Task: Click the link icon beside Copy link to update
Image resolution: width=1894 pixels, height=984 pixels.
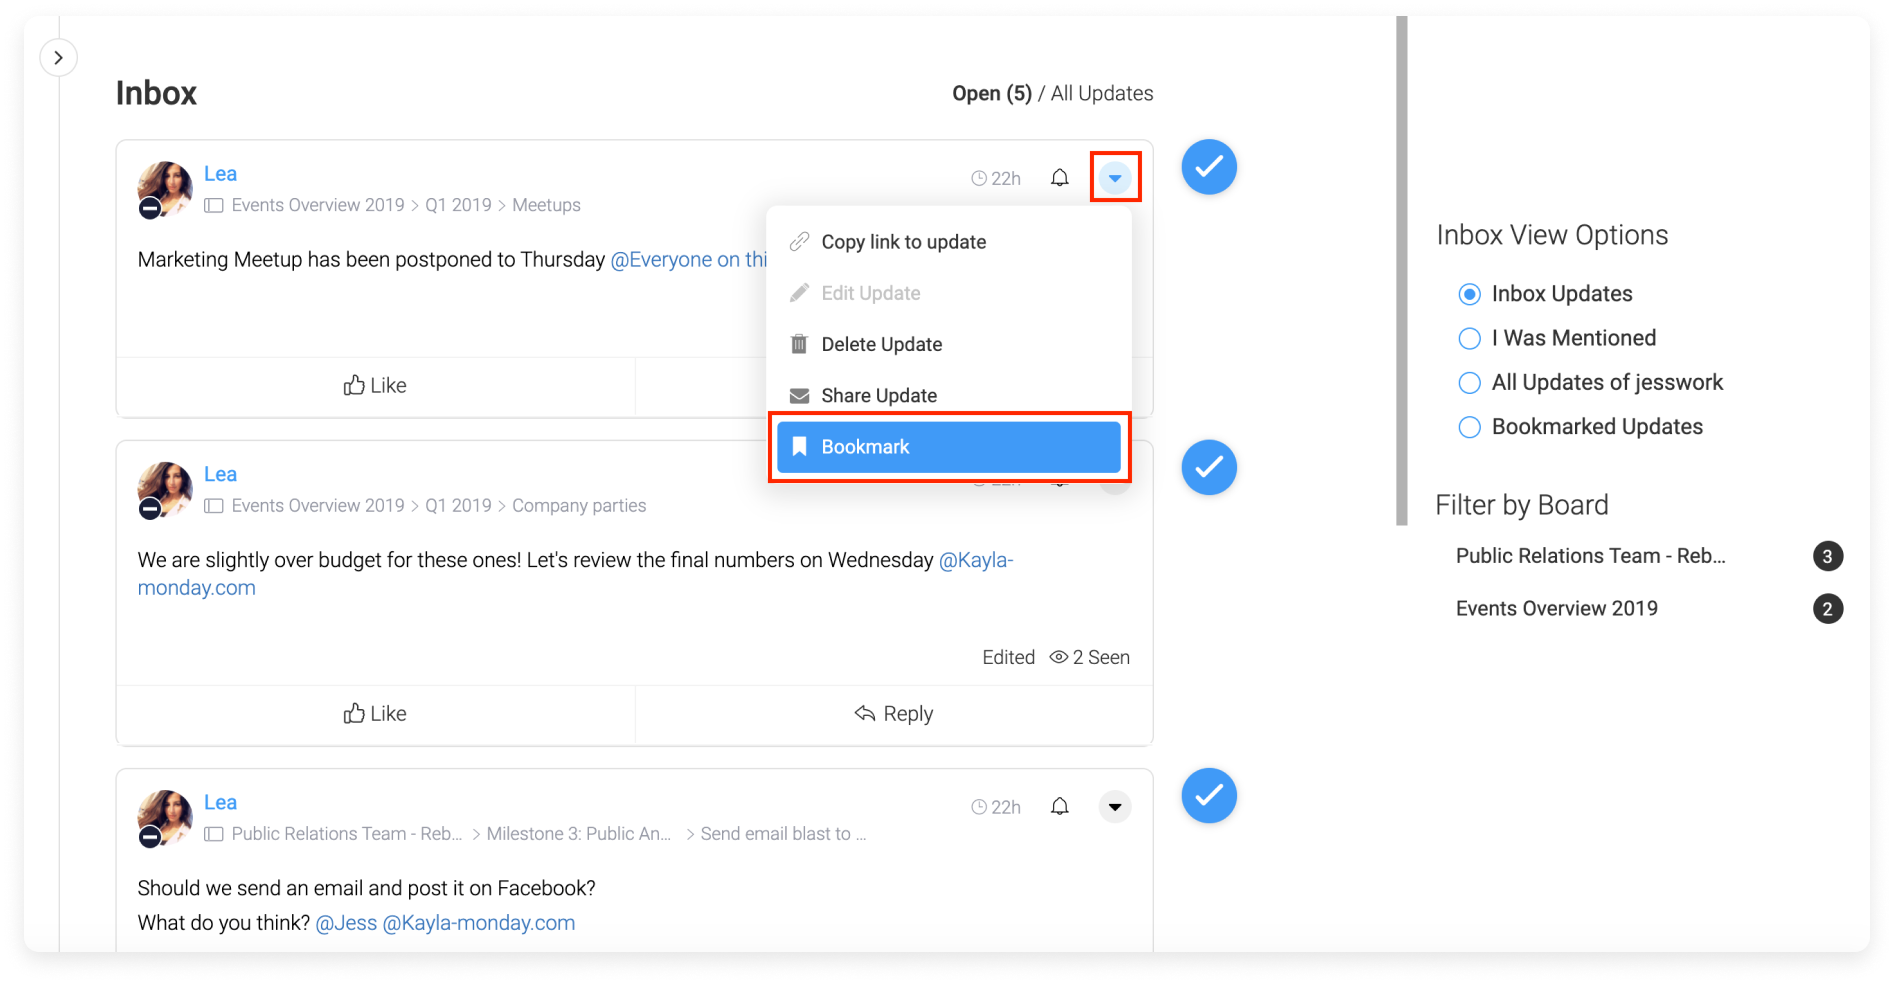Action: coord(799,242)
